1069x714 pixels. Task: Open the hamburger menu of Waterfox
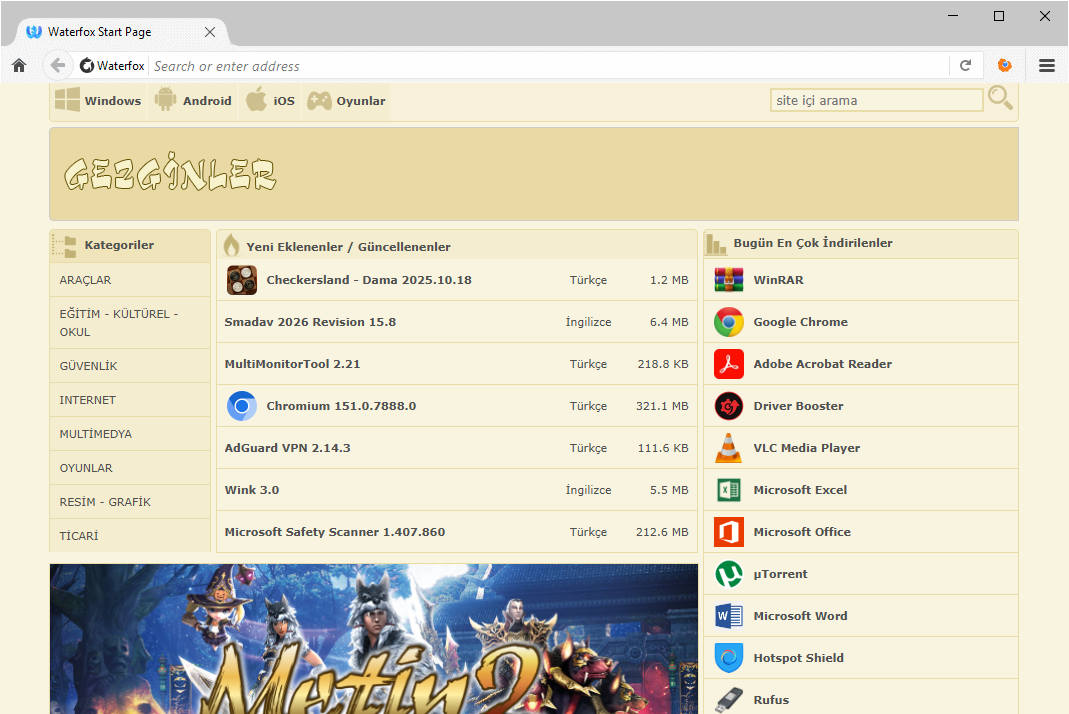1047,65
